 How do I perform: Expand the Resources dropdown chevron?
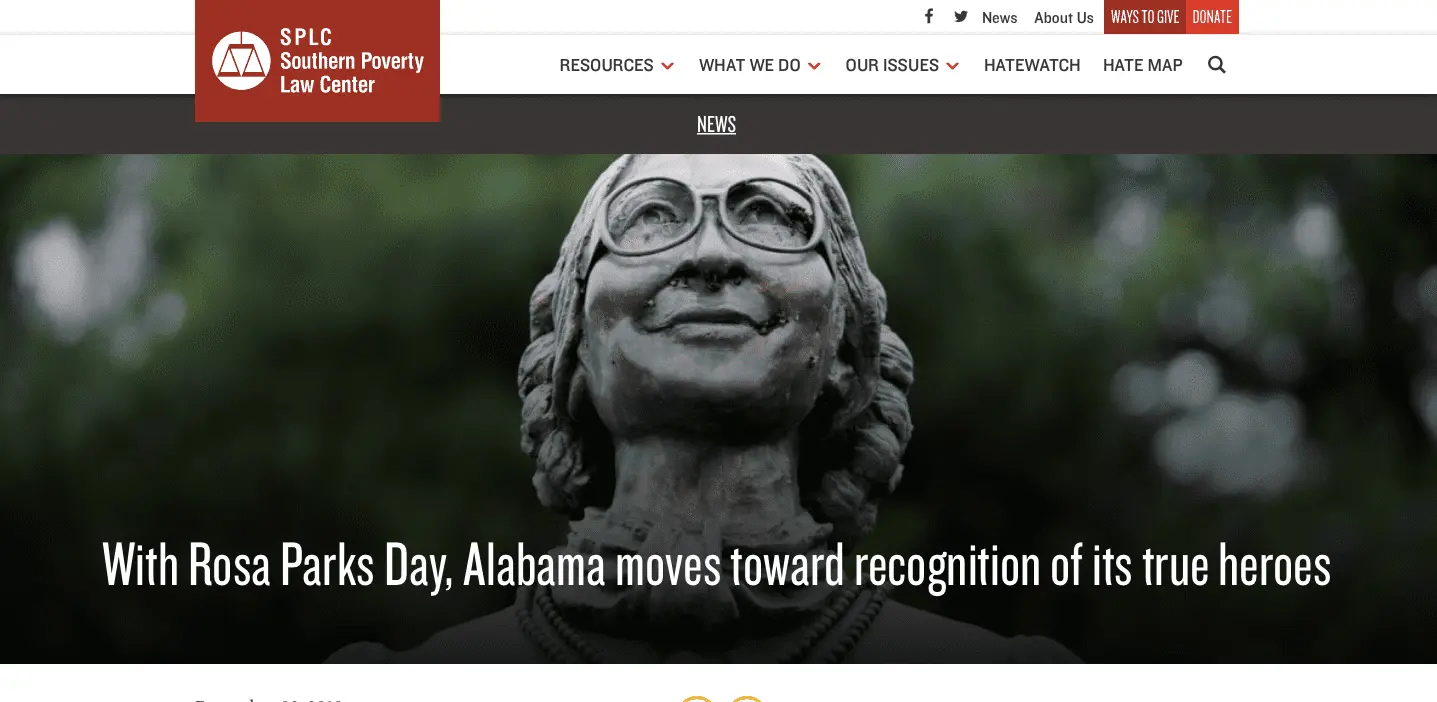click(x=668, y=66)
